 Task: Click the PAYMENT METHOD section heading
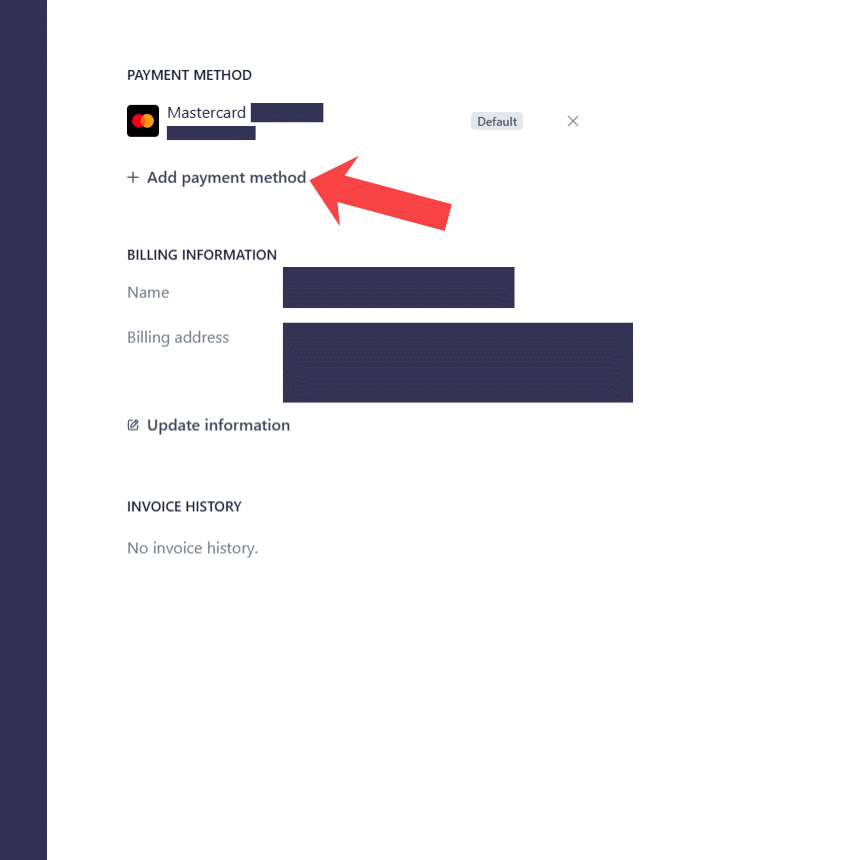189,75
